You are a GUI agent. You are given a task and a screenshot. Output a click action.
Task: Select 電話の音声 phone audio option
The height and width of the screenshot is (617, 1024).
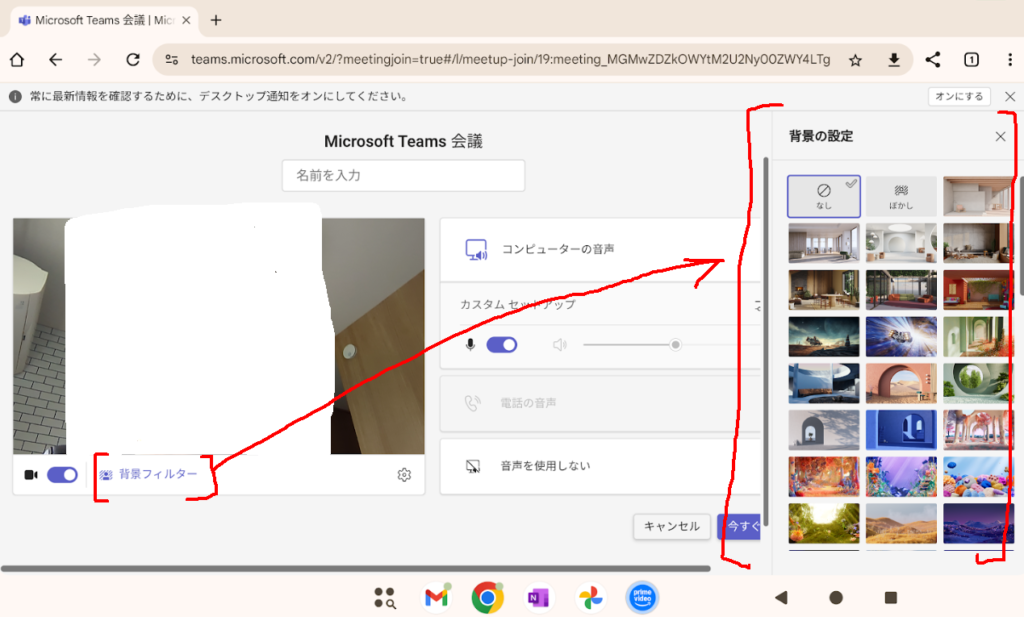click(600, 403)
